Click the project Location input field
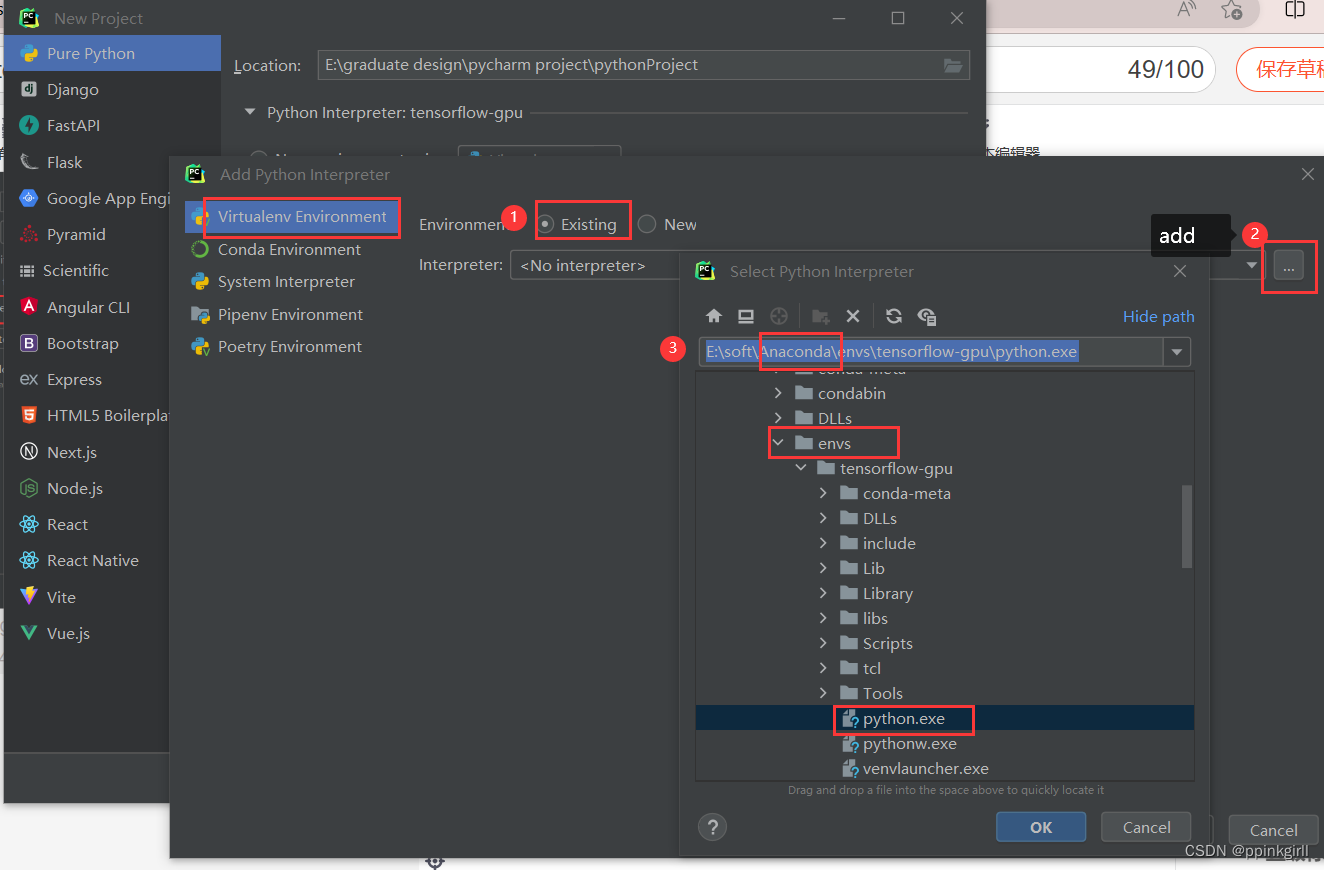The height and width of the screenshot is (870, 1324). (x=643, y=65)
